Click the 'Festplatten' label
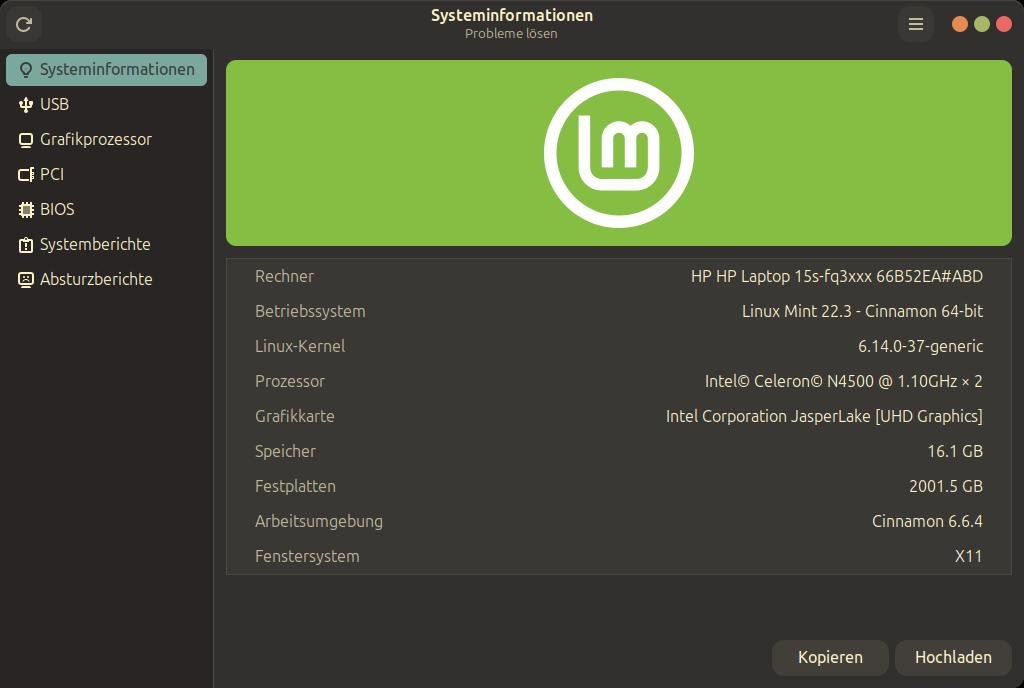This screenshot has width=1024, height=688. click(295, 486)
